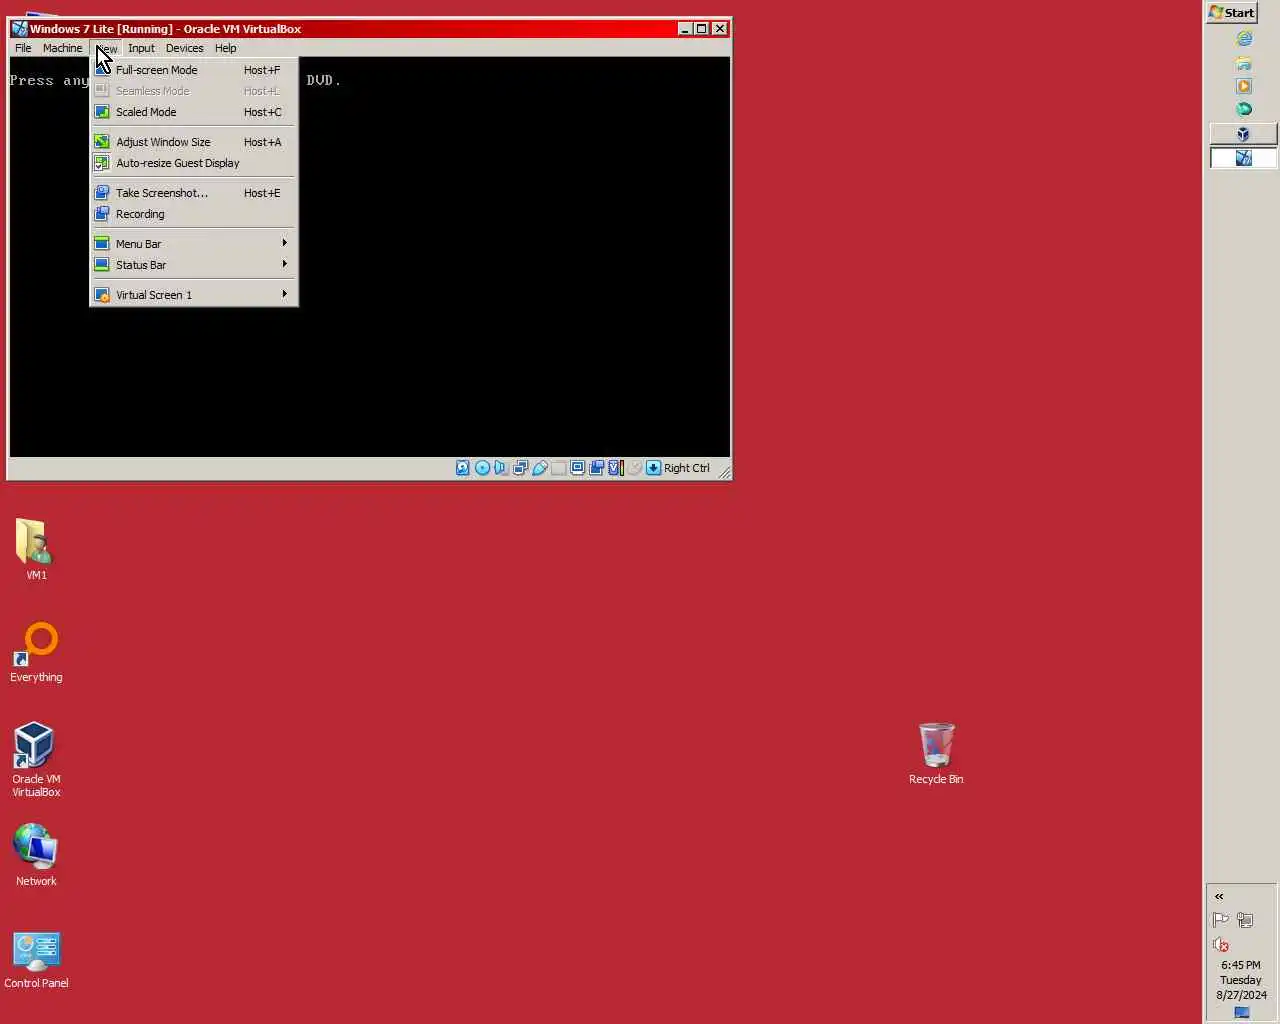The width and height of the screenshot is (1280, 1024).
Task: Toggle Recording in View menu
Action: [194, 214]
